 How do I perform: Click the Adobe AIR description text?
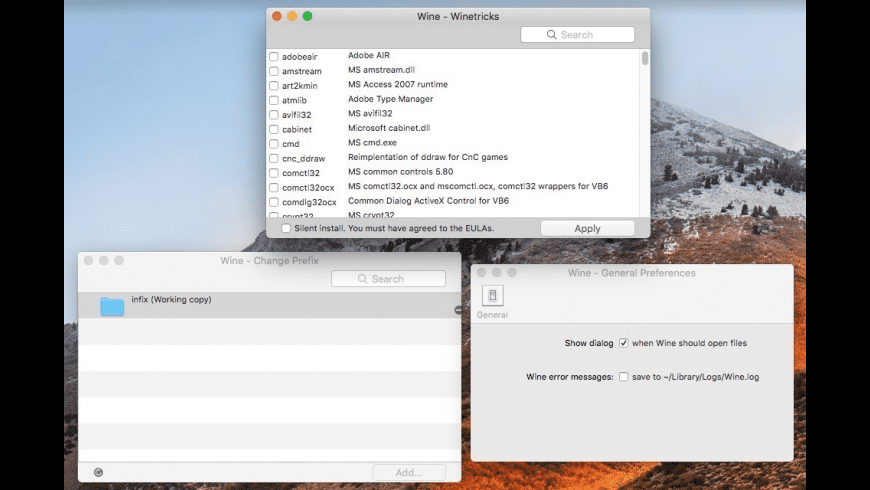[369, 55]
